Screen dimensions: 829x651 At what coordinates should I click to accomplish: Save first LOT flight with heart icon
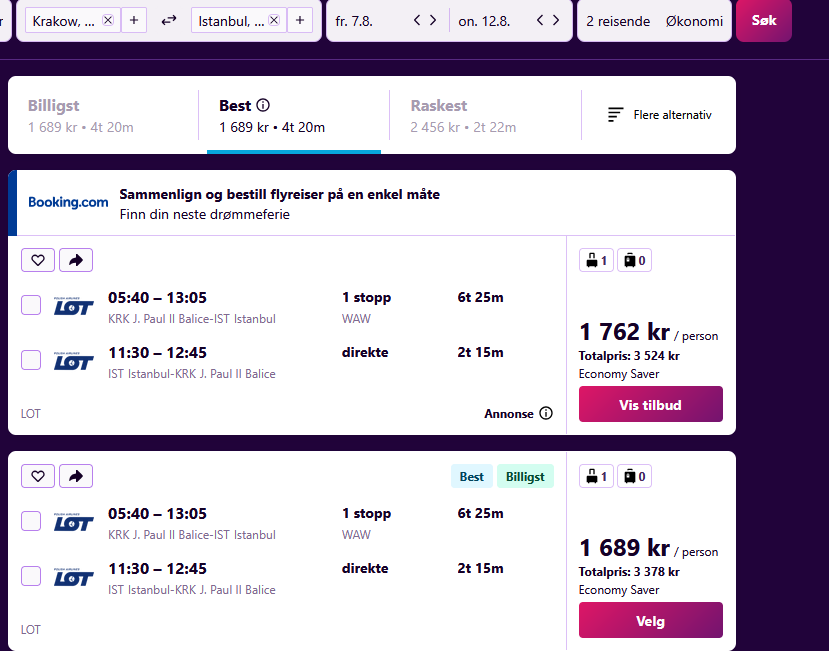point(38,260)
